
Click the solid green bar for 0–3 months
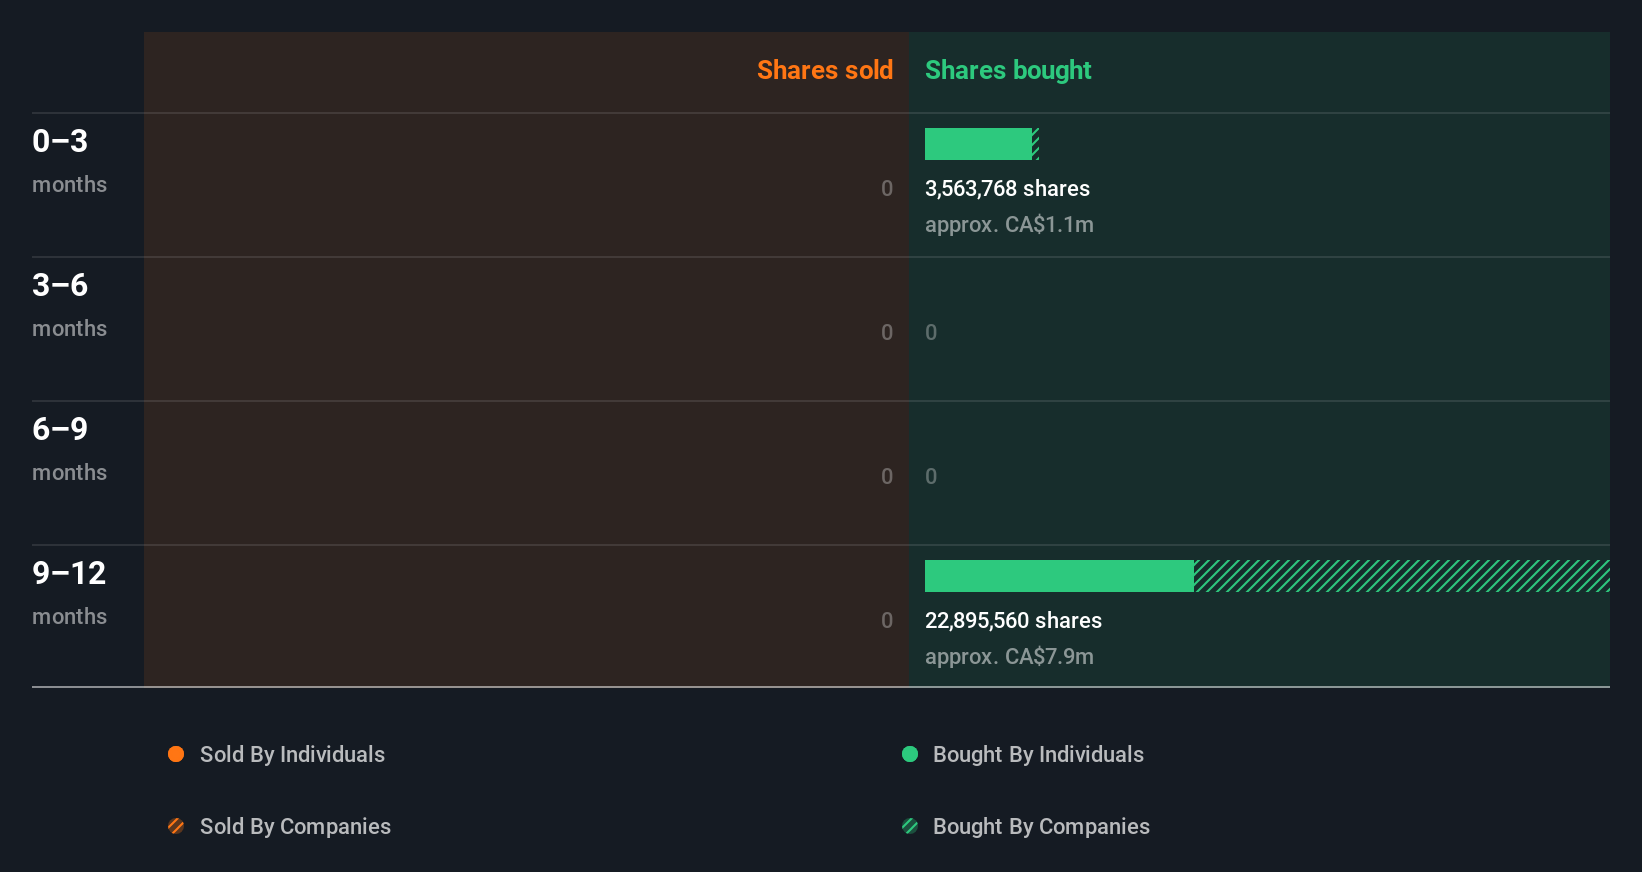click(x=978, y=144)
